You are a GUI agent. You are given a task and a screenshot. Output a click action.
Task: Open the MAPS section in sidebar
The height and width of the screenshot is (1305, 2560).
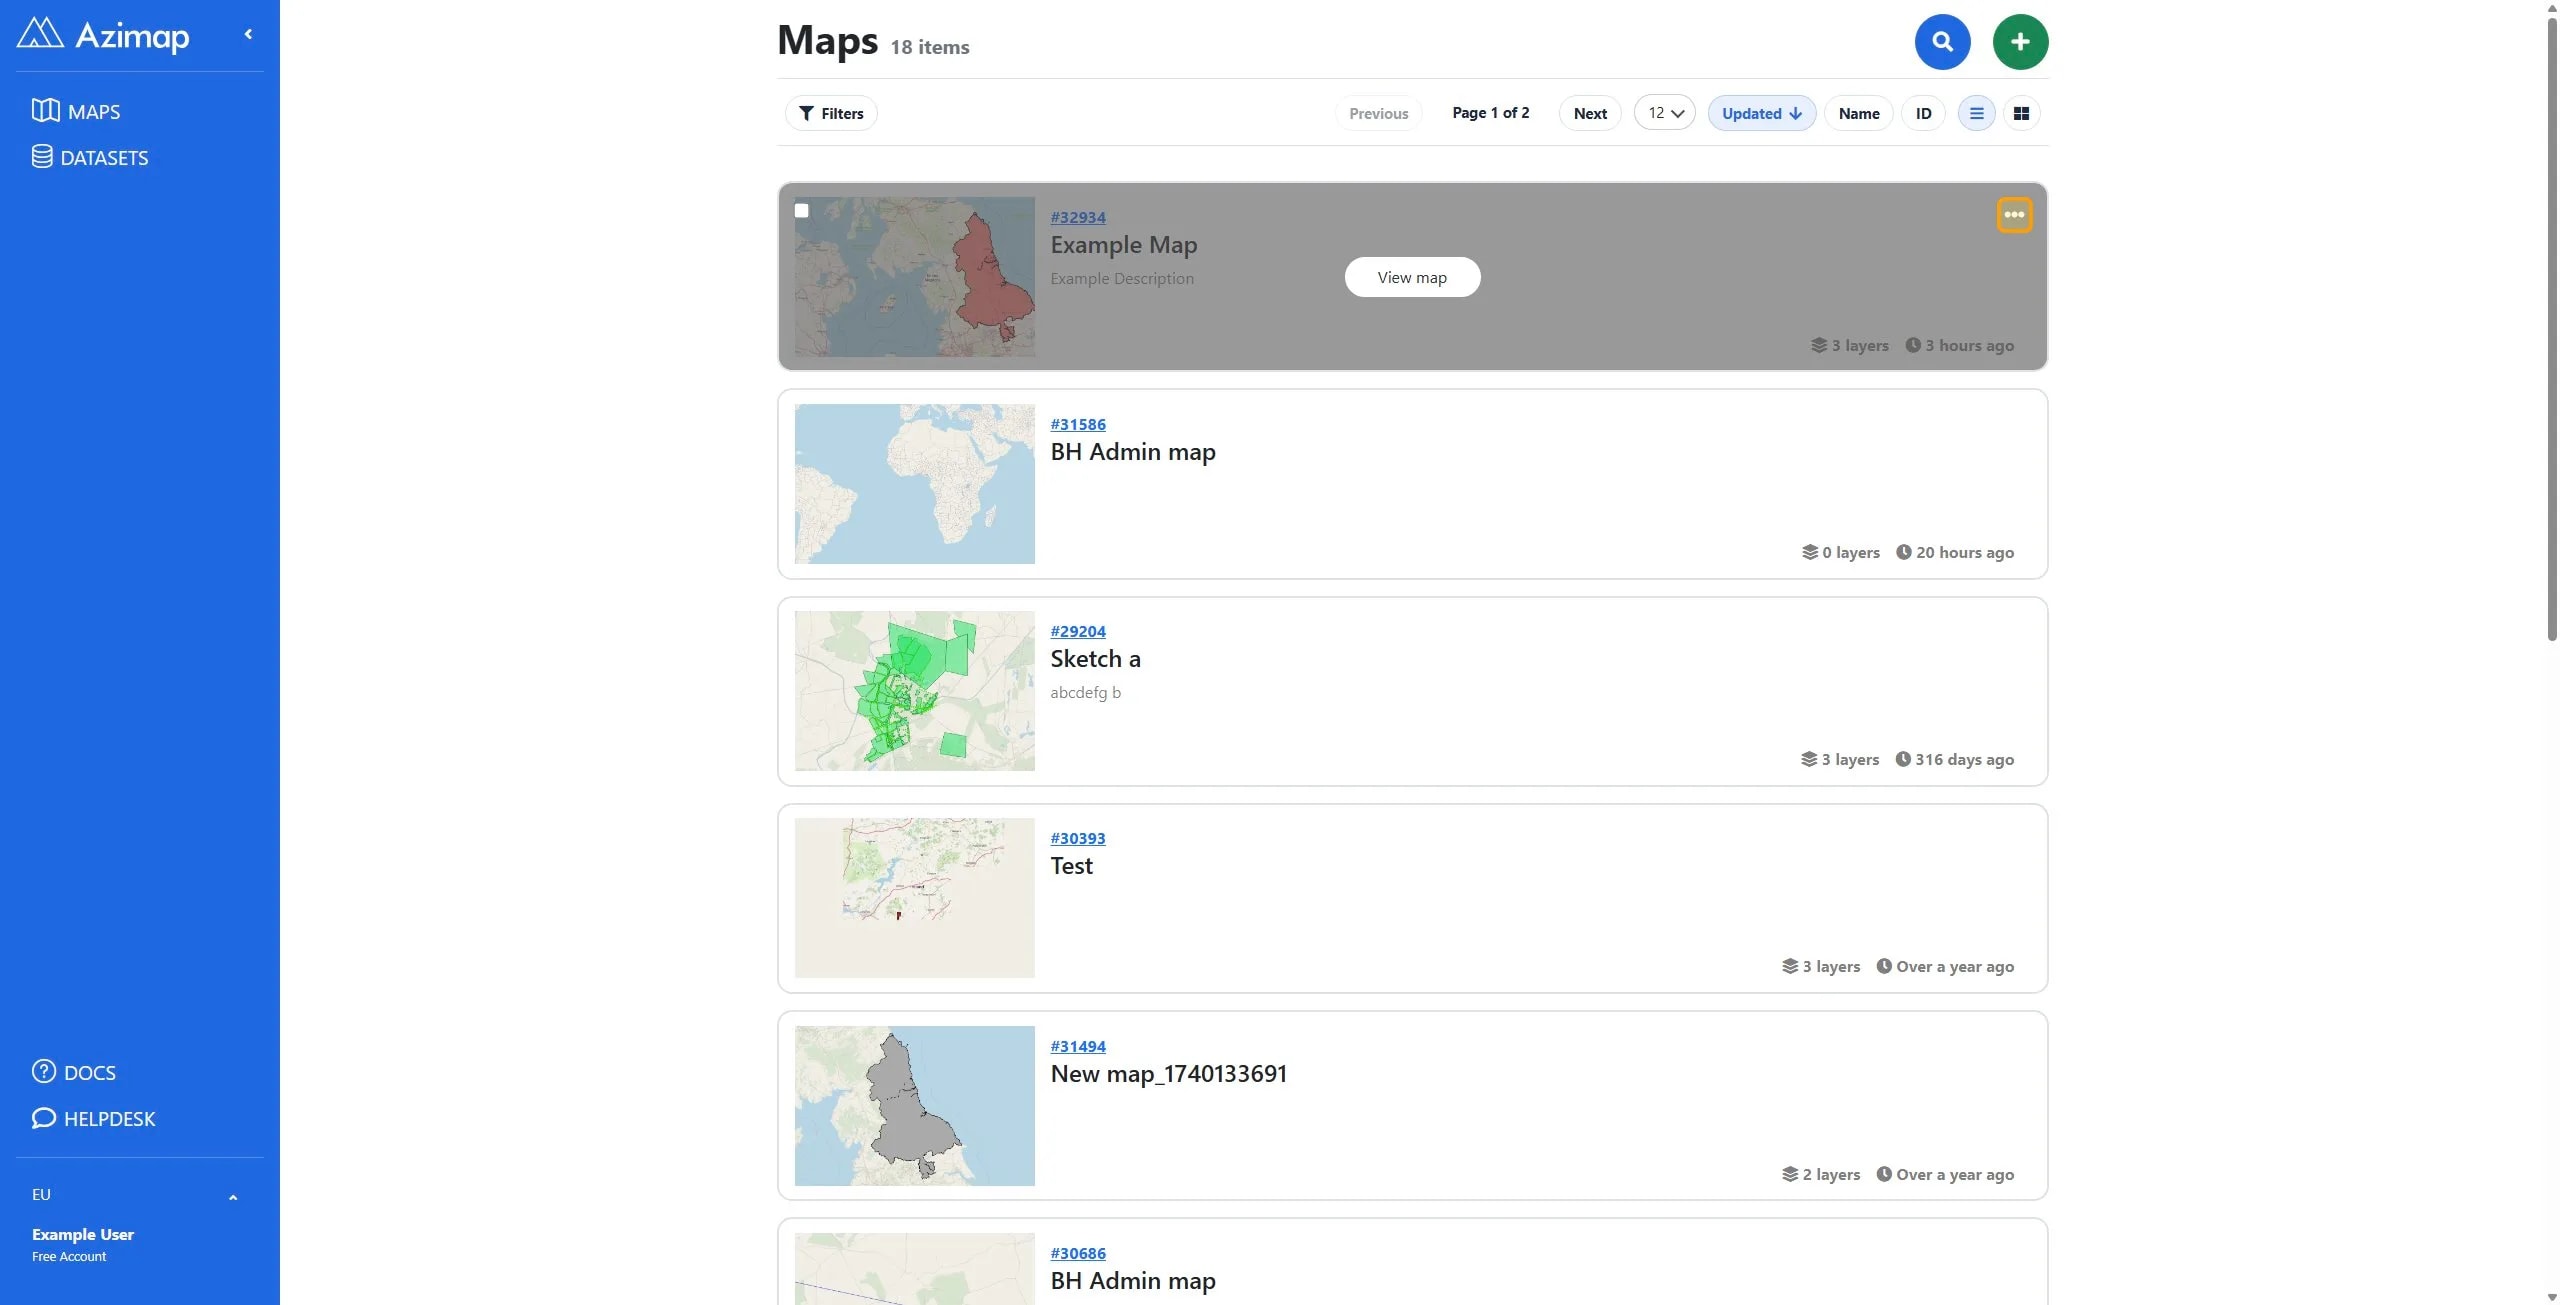pyautogui.click(x=76, y=111)
